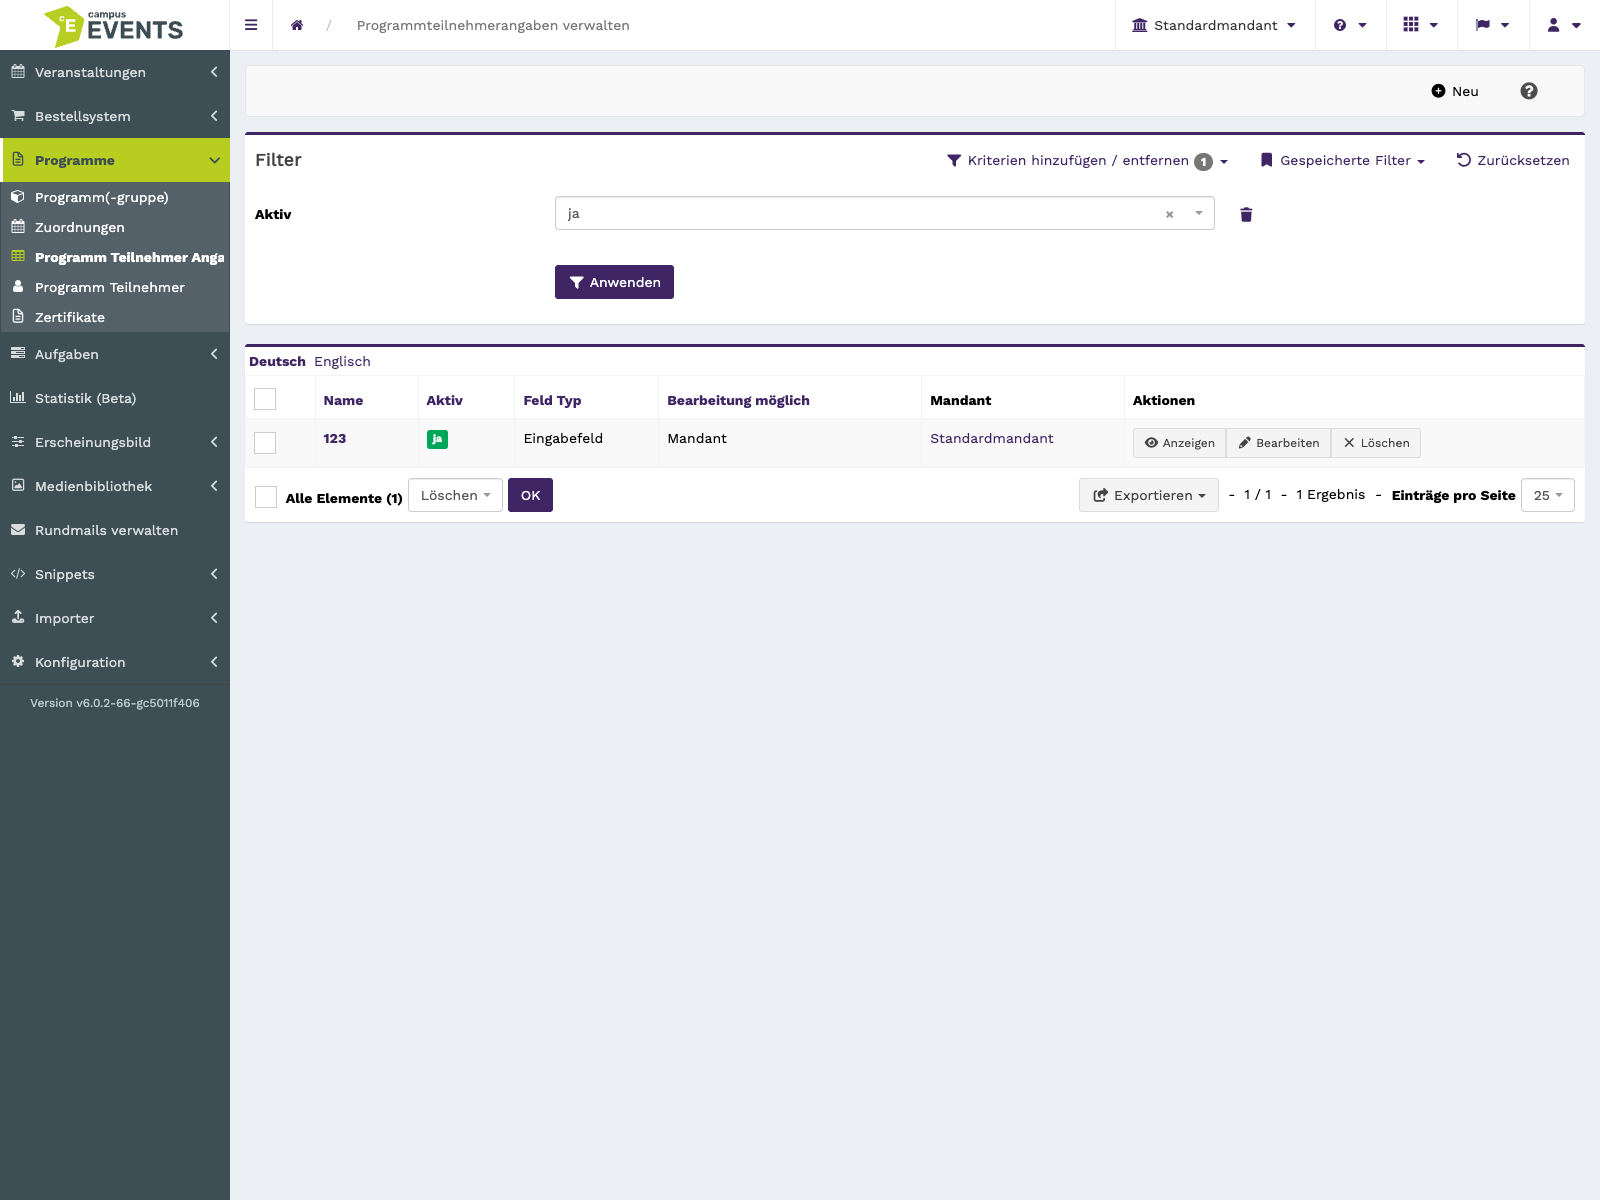The width and height of the screenshot is (1600, 1200).
Task: Sort table by Name column
Action: [343, 400]
